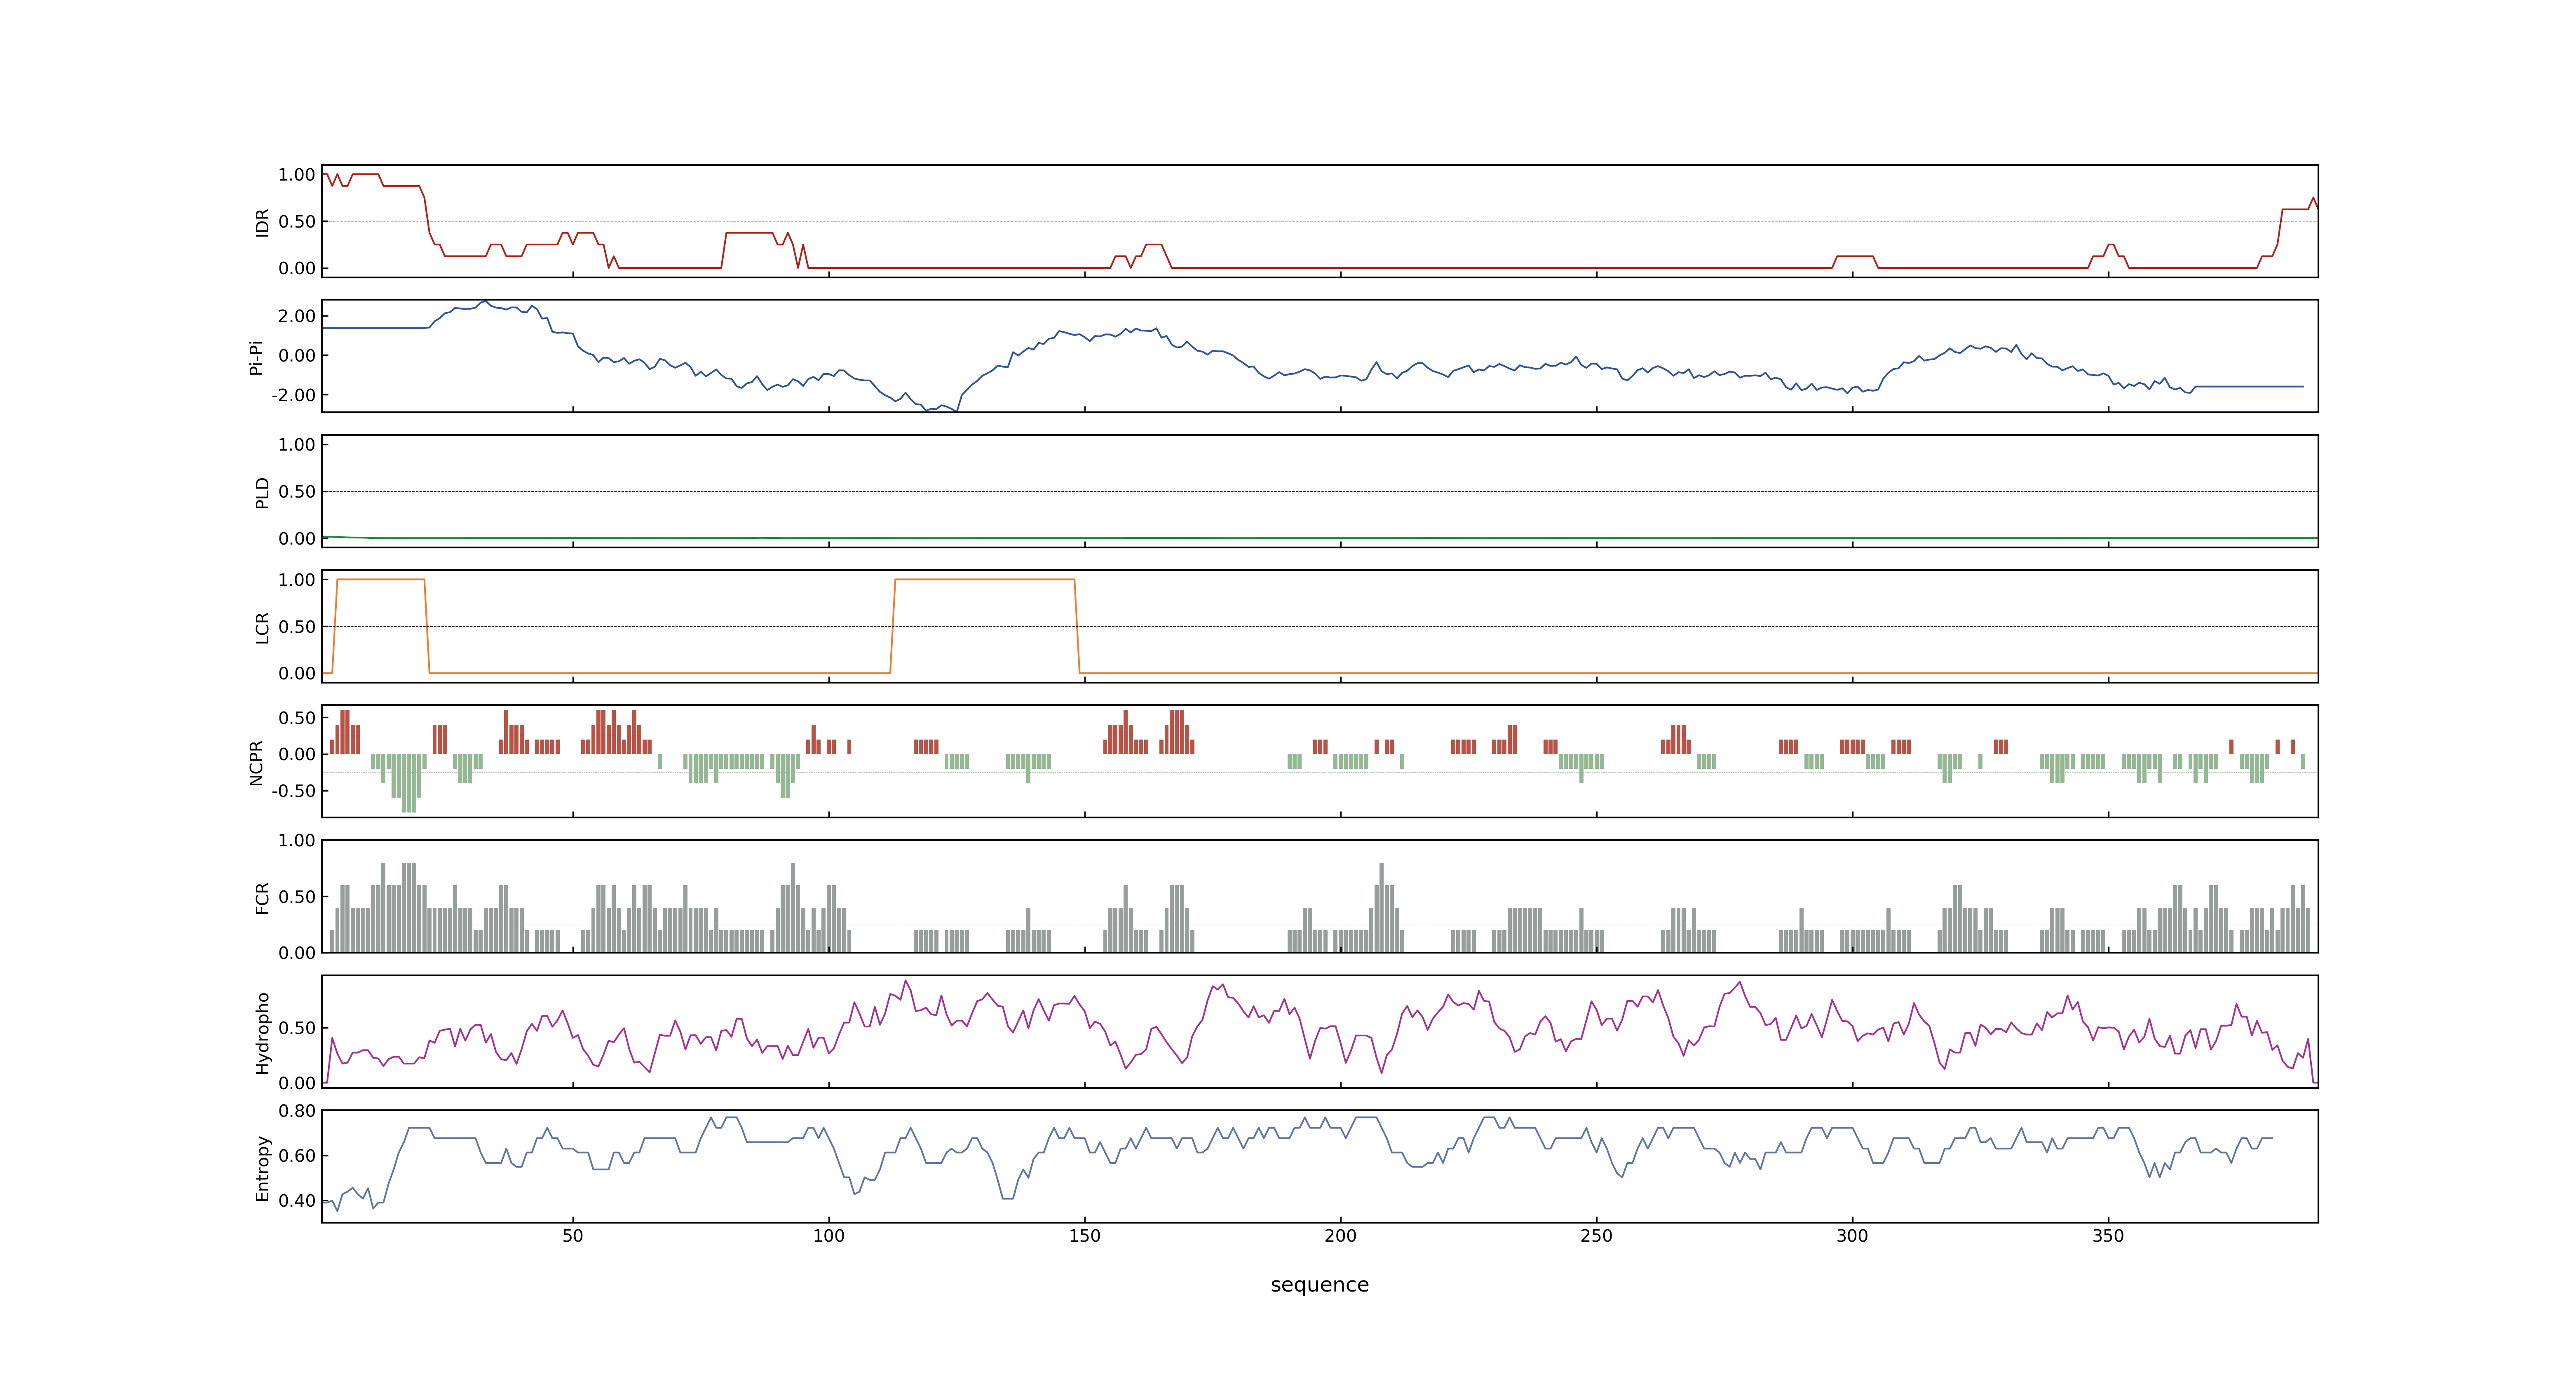The height and width of the screenshot is (1374, 2576).
Task: Click the 1.00 tick in FCR panel
Action: point(297,841)
